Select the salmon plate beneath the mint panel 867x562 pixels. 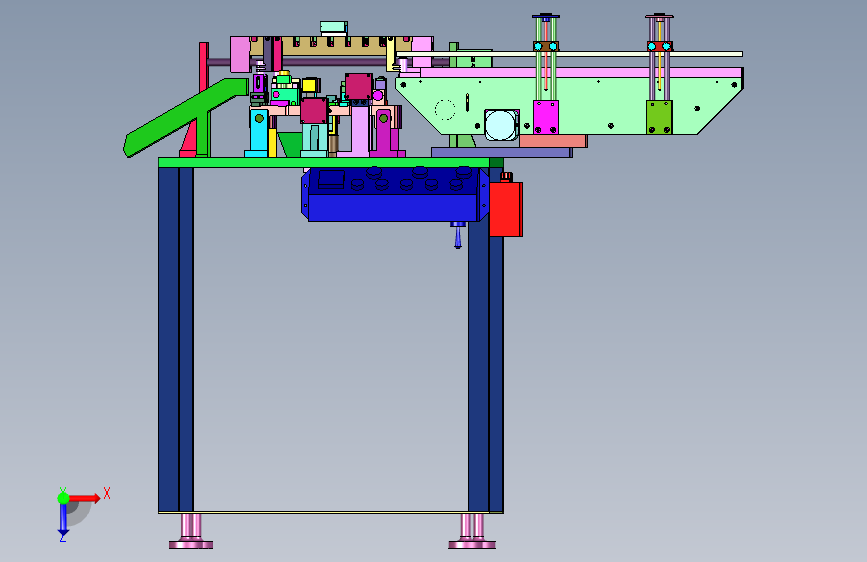point(552,141)
